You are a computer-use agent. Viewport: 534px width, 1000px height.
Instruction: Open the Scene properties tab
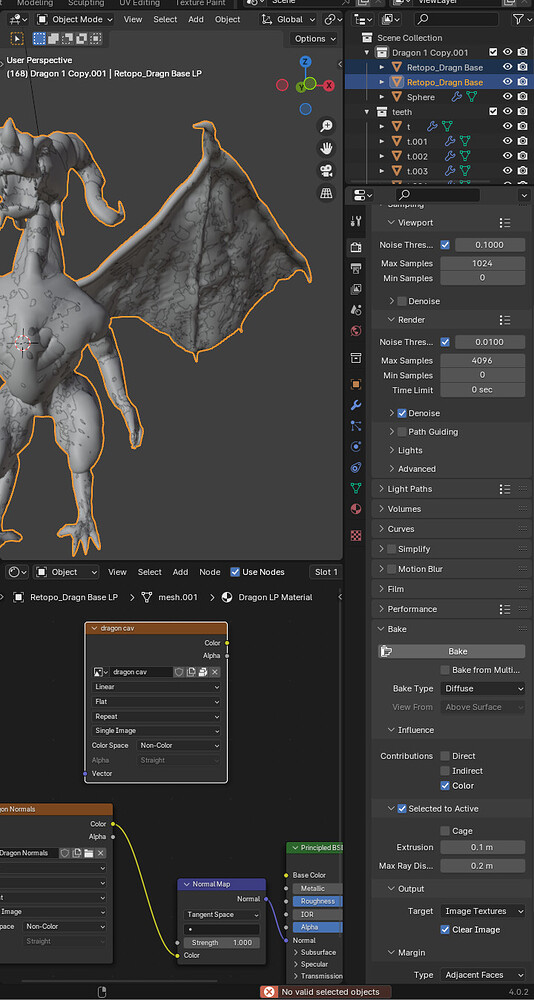(x=356, y=310)
